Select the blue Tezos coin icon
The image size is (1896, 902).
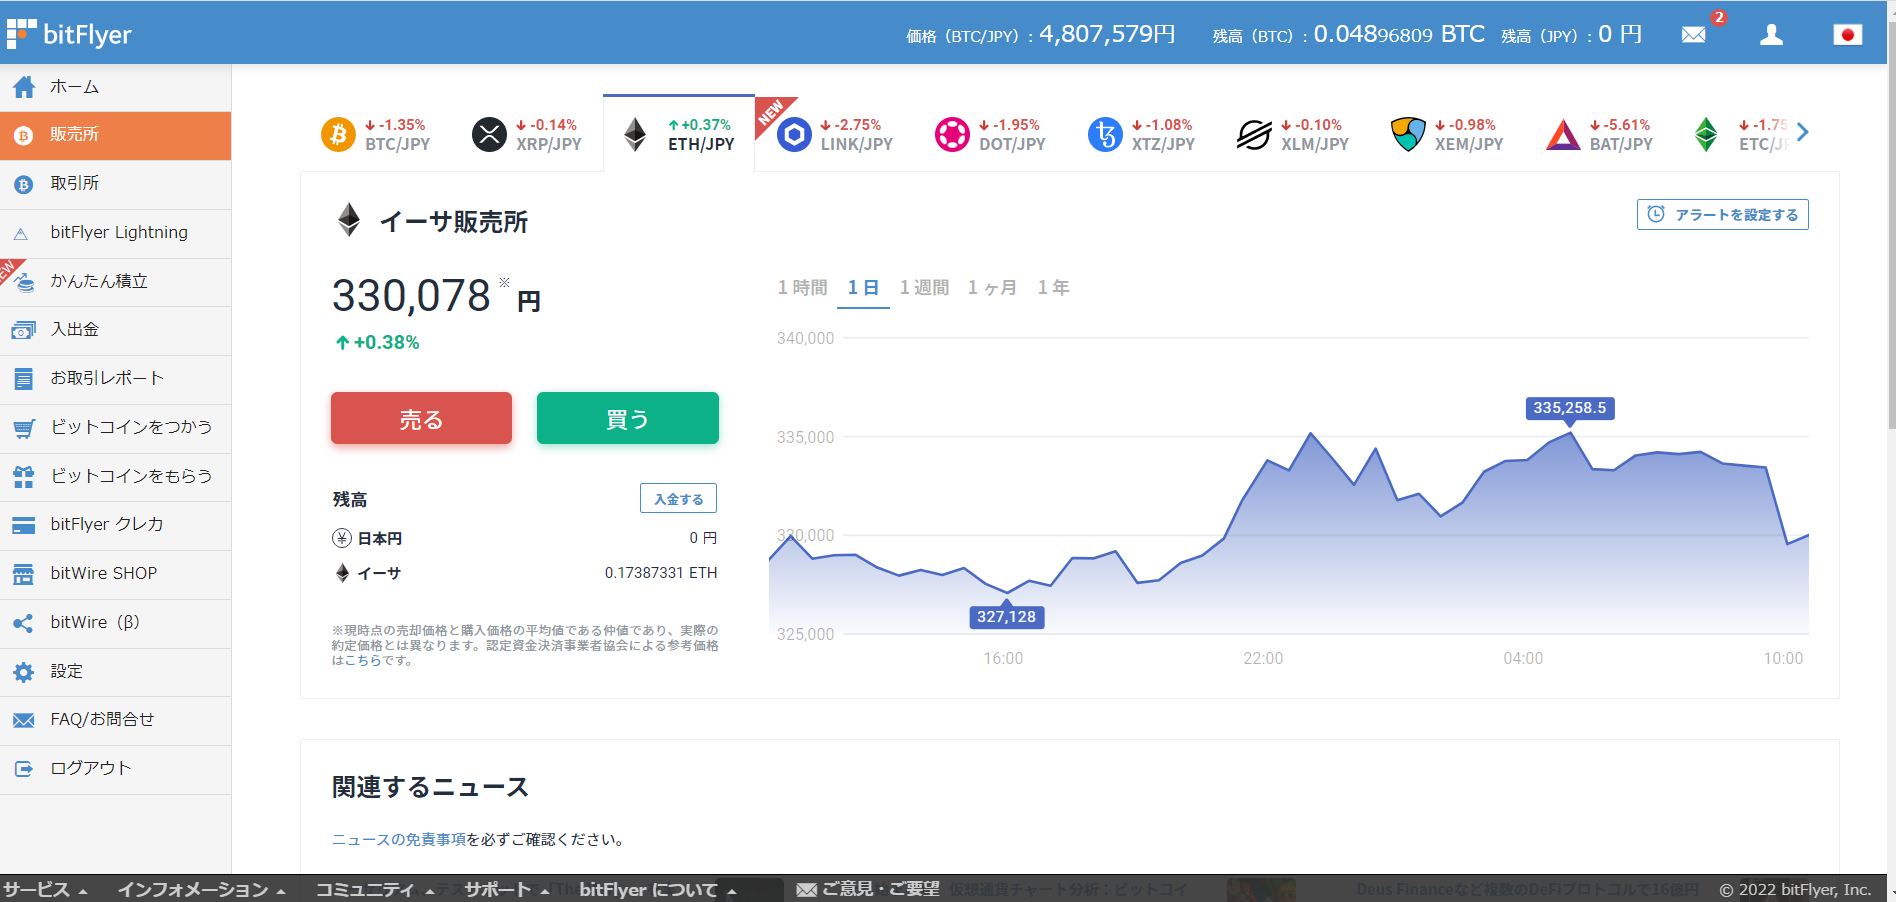tap(1105, 133)
